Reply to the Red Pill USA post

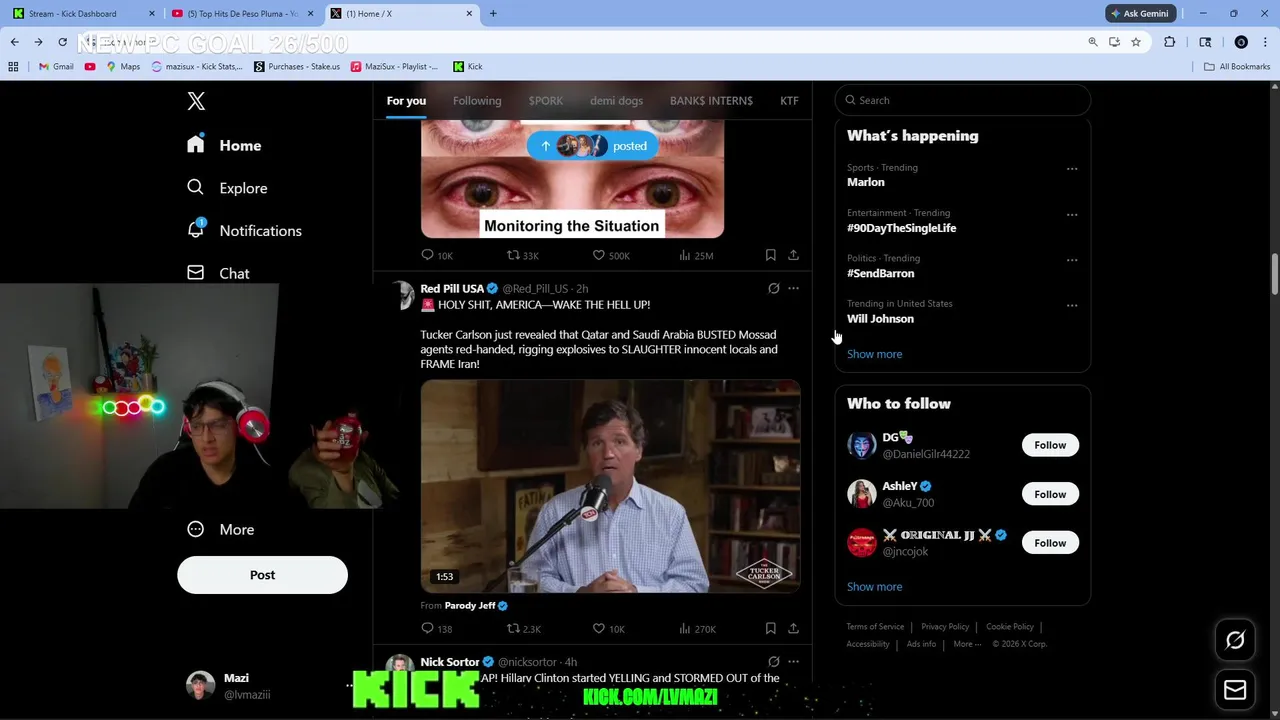tap(437, 629)
